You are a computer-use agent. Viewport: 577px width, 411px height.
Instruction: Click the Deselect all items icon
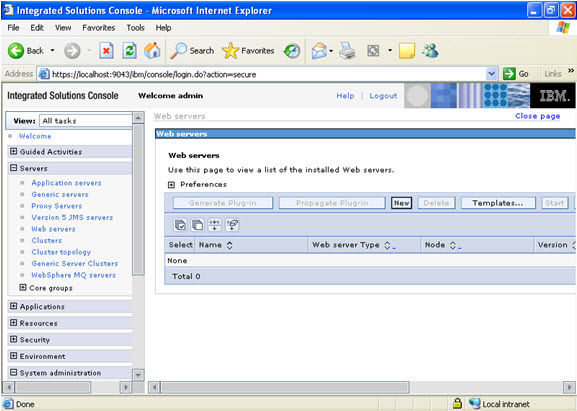198,224
